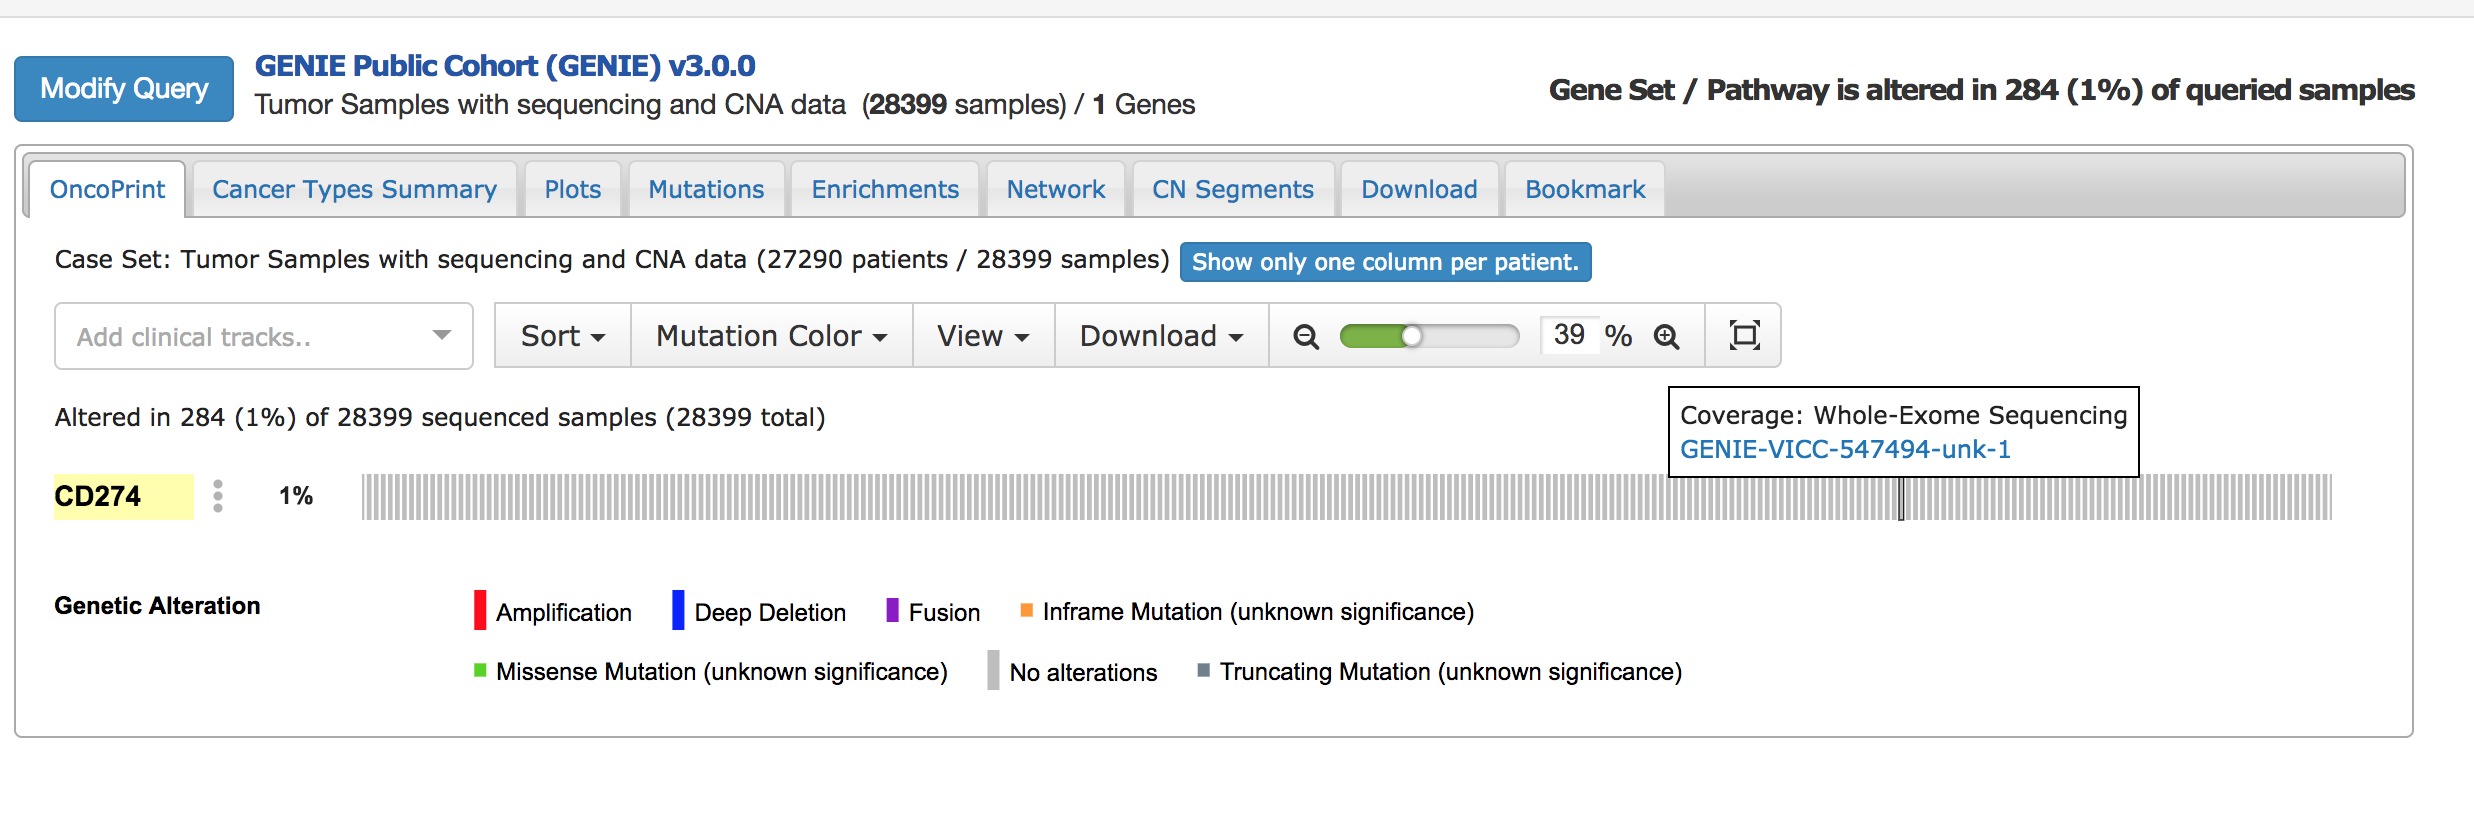Open the Network tab
This screenshot has height=816, width=2474.
tap(1056, 189)
